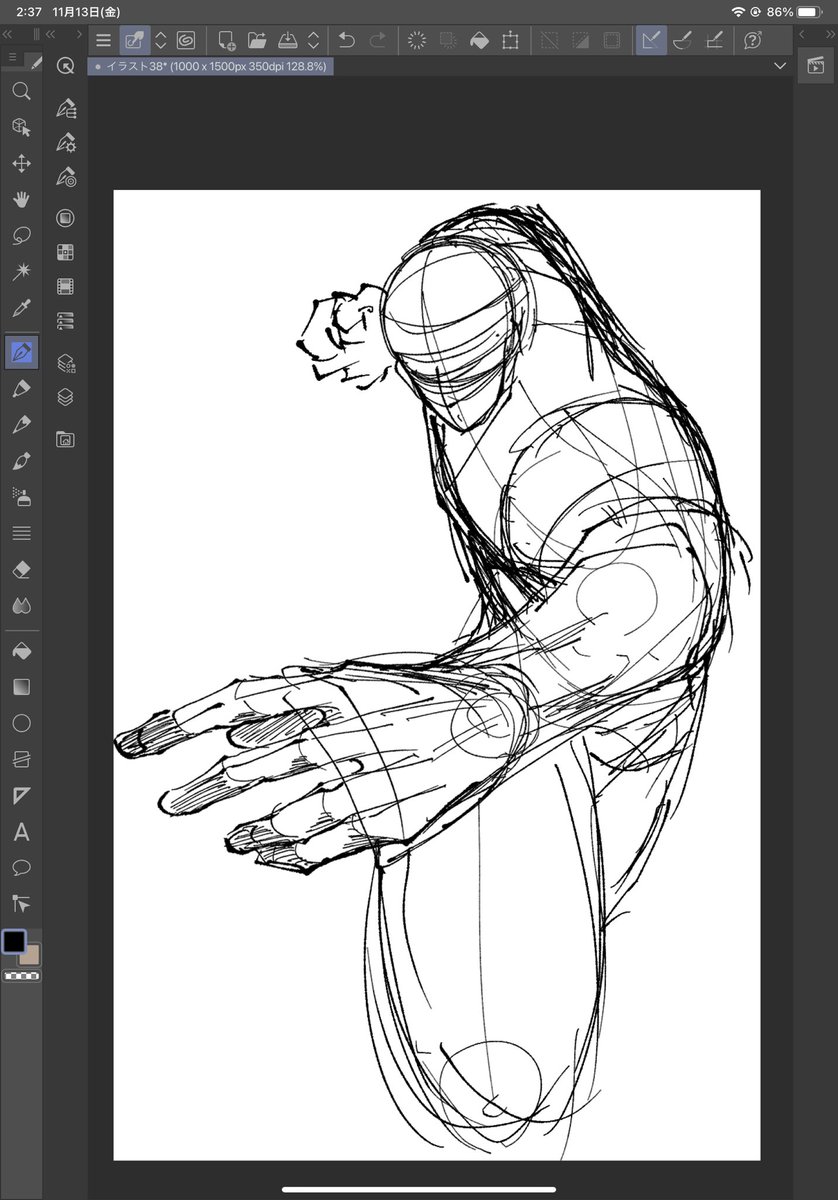Select the Blend droplets tool
Viewport: 838px width, 1200px height.
tap(21, 605)
